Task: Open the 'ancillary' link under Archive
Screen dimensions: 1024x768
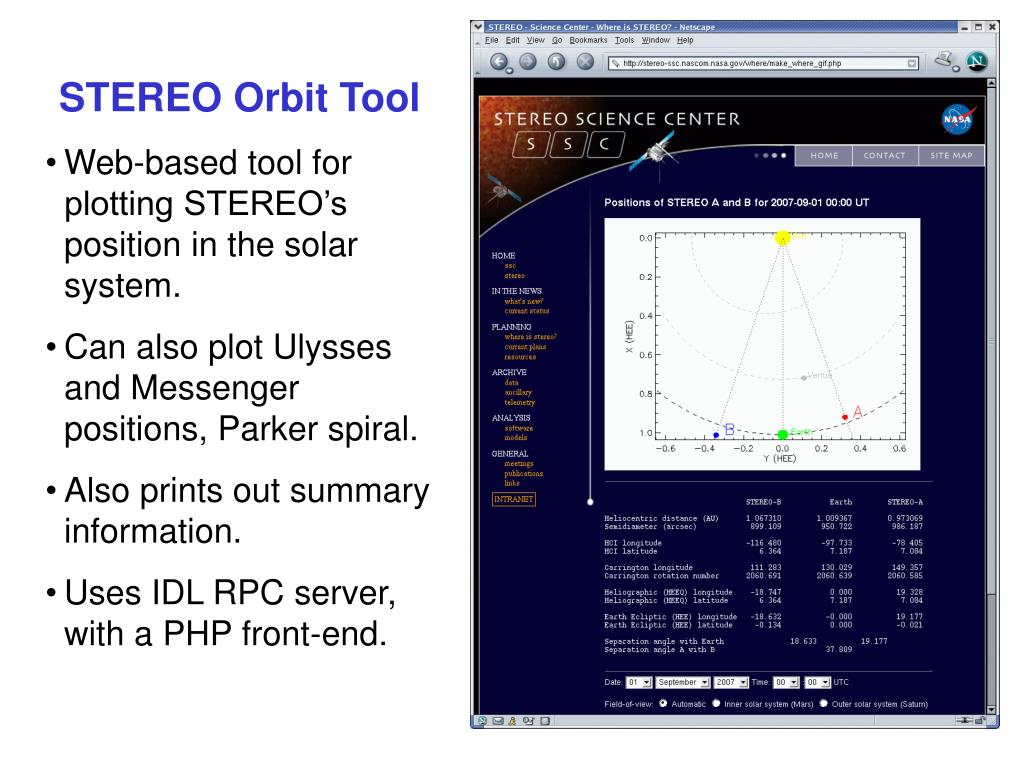Action: (518, 392)
